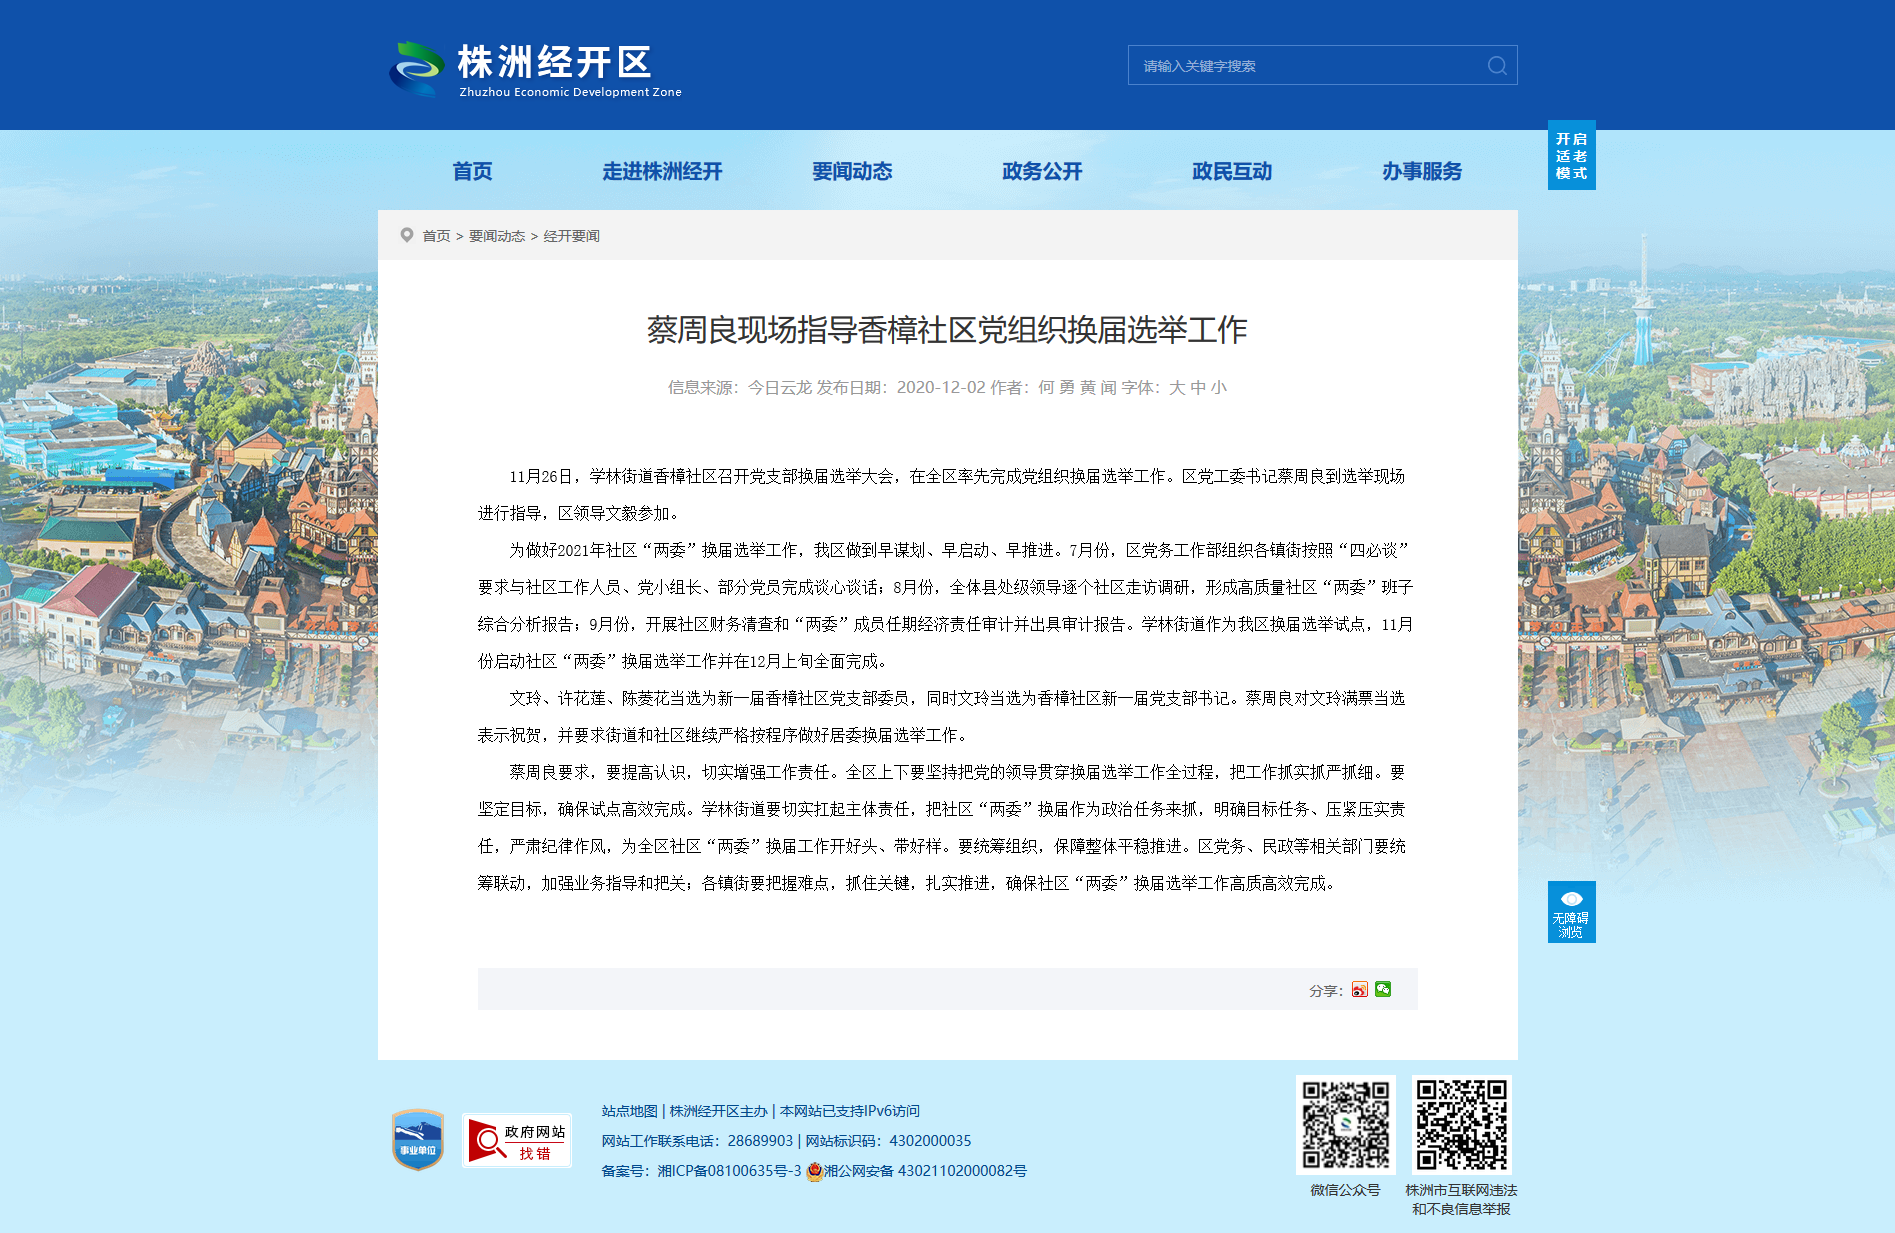This screenshot has width=1895, height=1233.
Task: Click the Zhuzhou Economic Development Zone logo
Action: coord(535,69)
